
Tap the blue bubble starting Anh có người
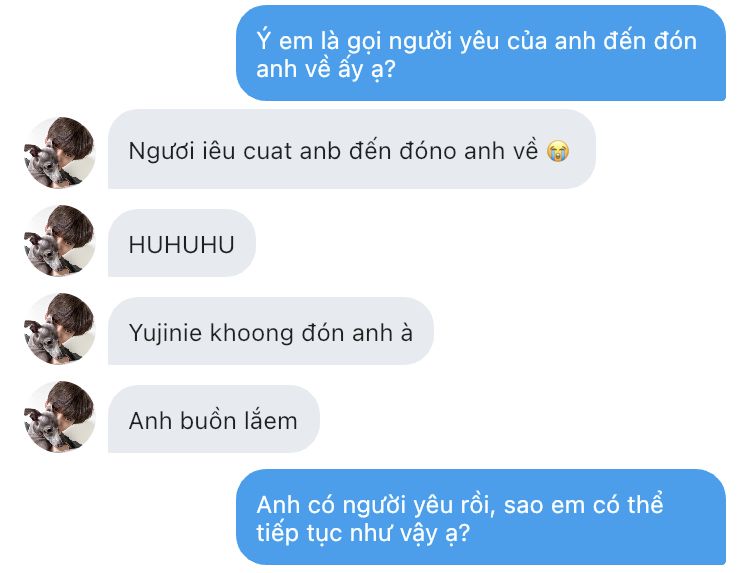[x=481, y=517]
